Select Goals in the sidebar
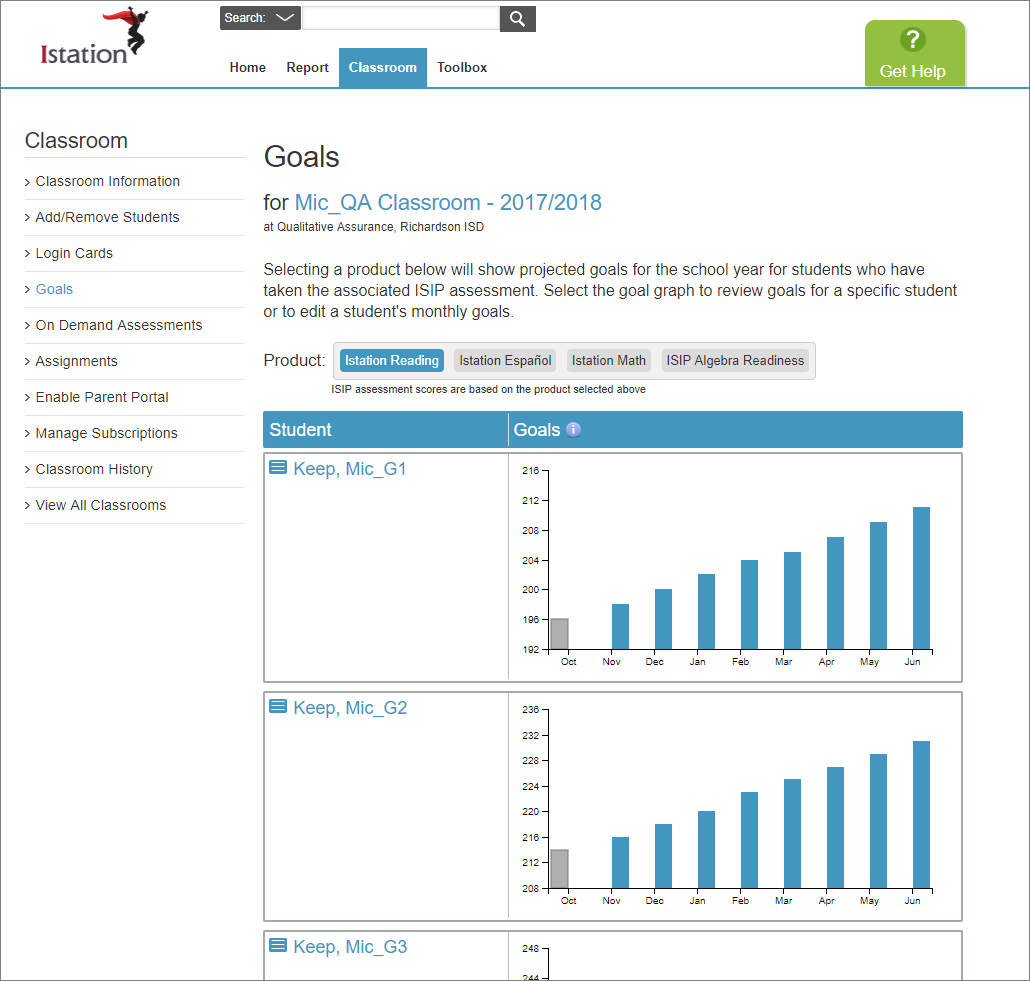This screenshot has height=981, width=1030. (x=54, y=289)
